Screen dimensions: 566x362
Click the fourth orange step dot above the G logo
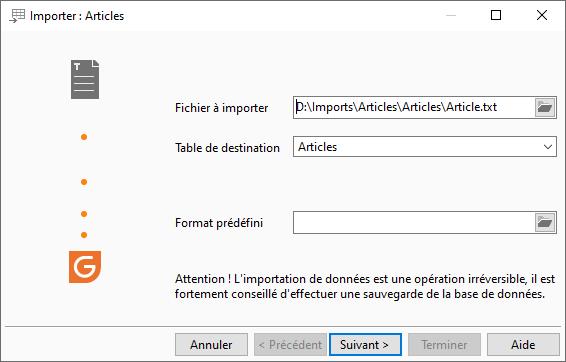[84, 235]
